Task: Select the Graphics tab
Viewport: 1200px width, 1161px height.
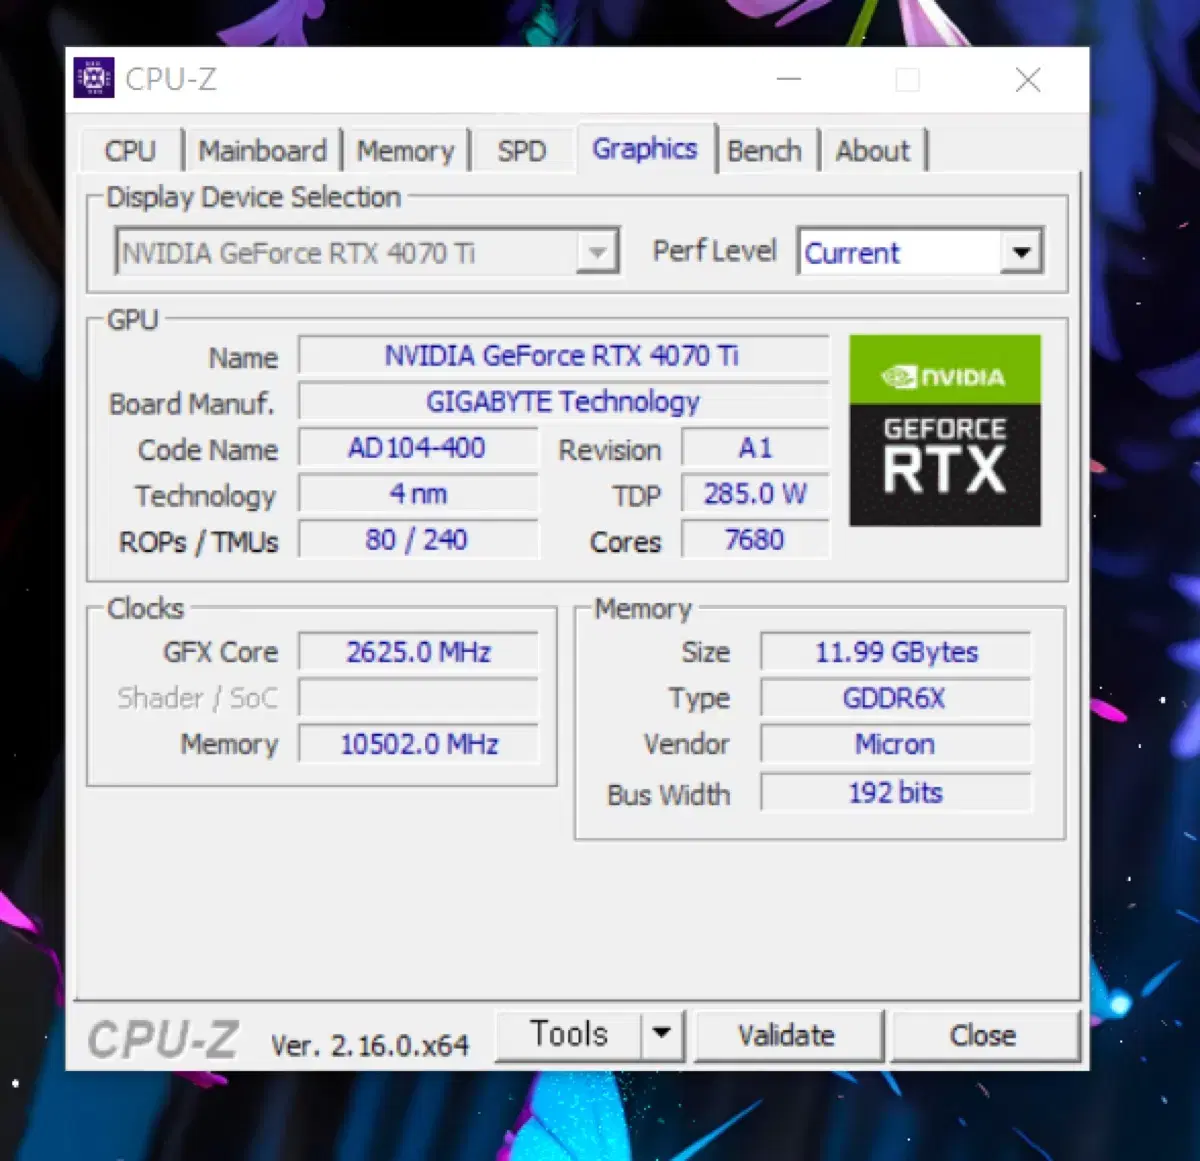Action: tap(645, 149)
